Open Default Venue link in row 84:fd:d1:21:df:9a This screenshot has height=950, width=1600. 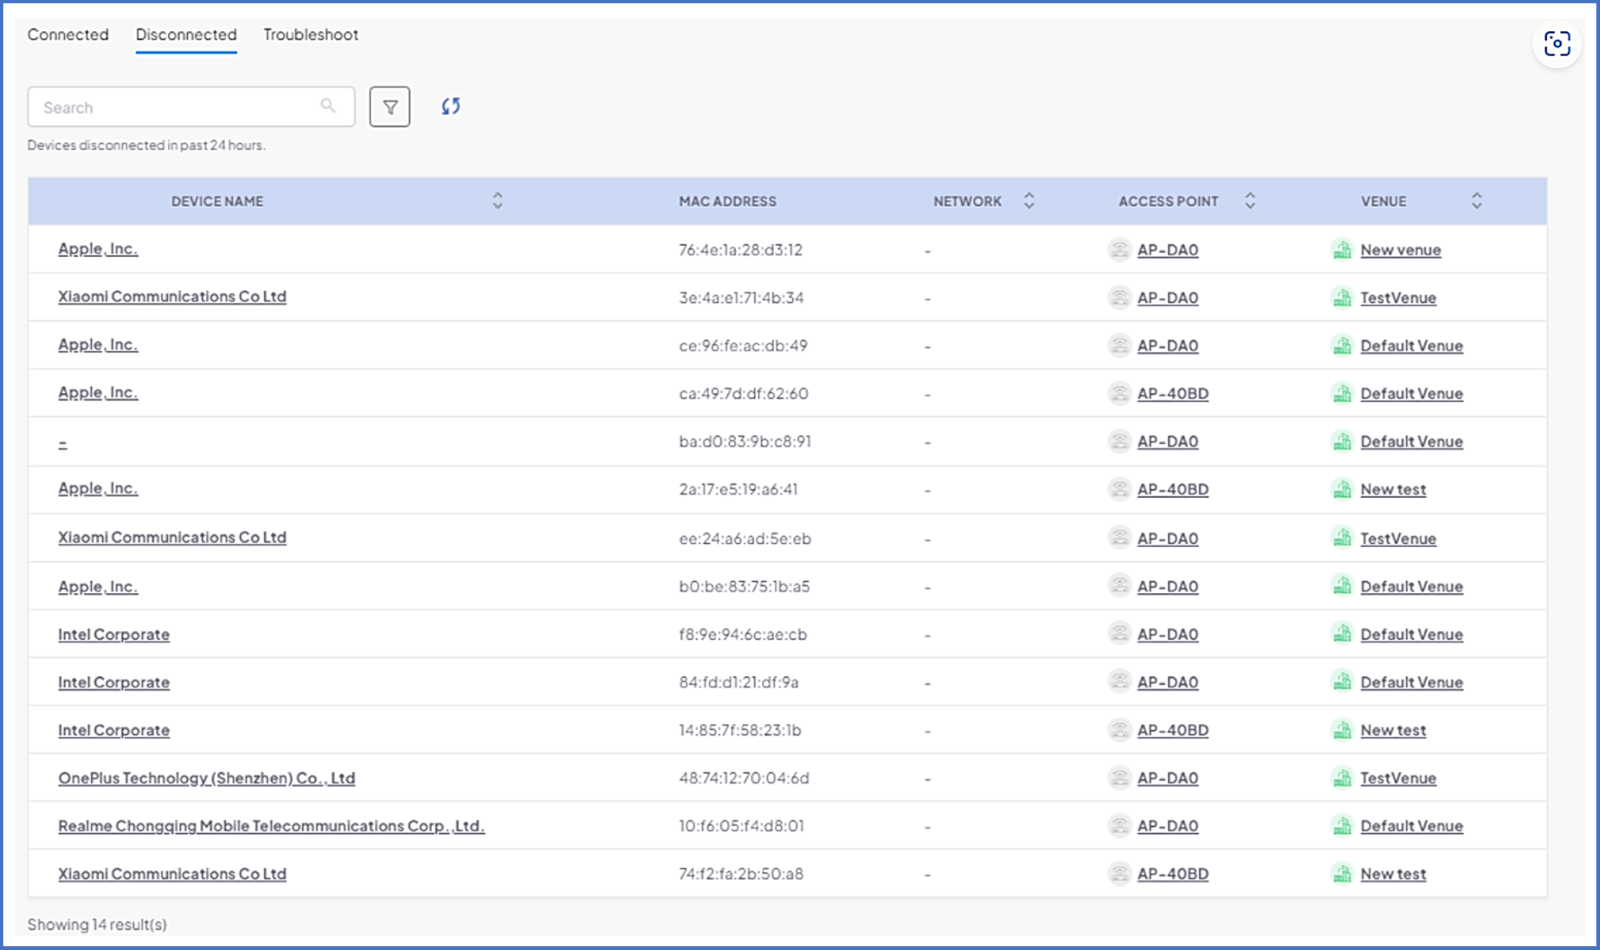1412,682
